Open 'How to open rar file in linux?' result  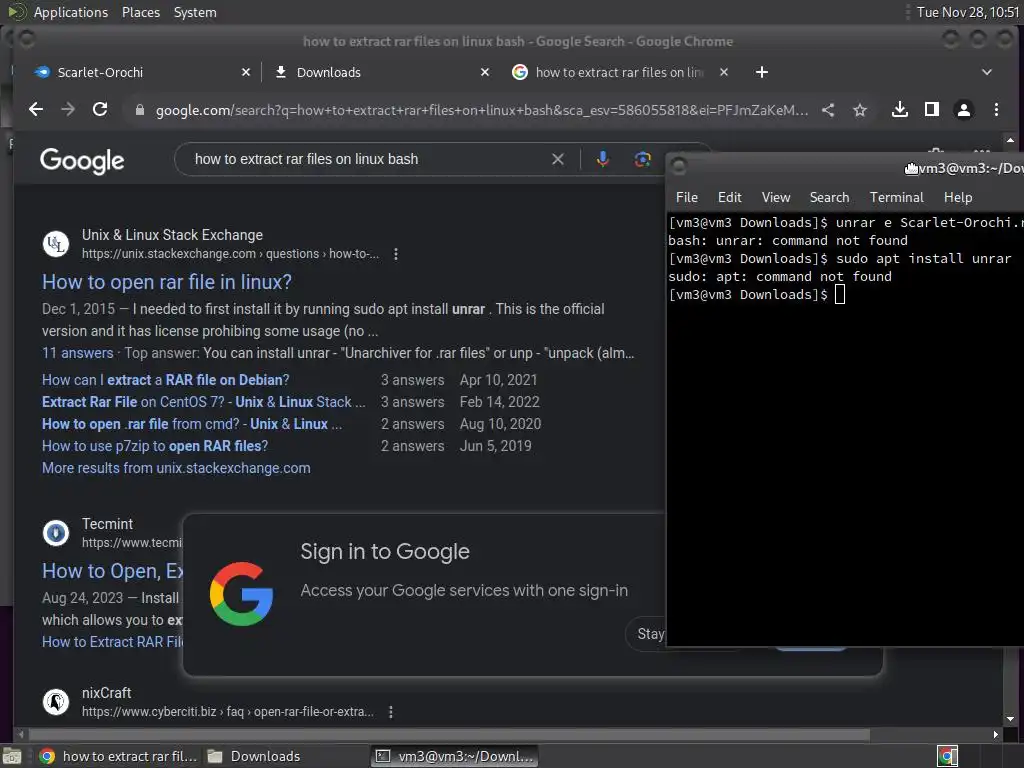[x=167, y=282]
